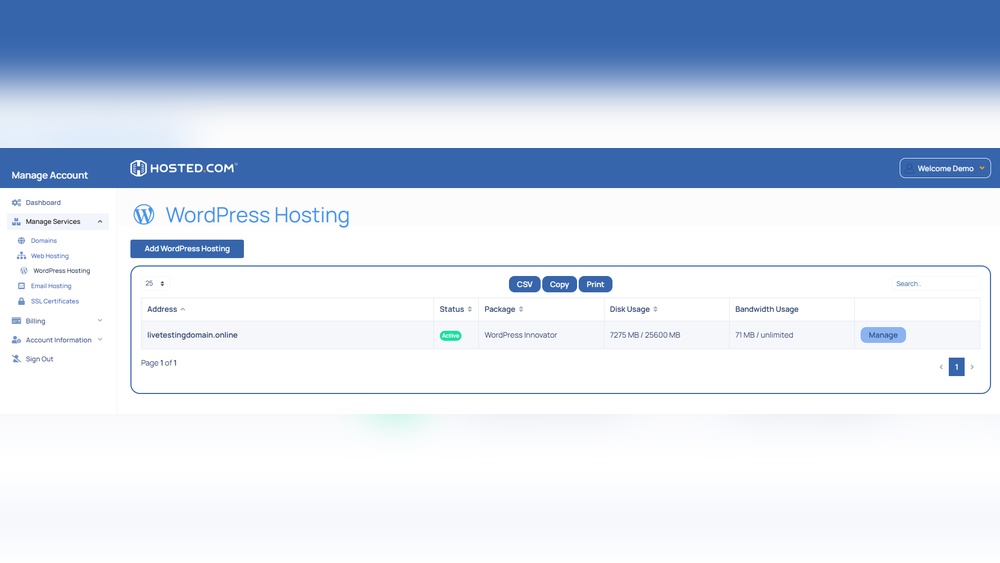Click the Dashboard gear icon
This screenshot has height=563, width=1000.
pos(17,202)
